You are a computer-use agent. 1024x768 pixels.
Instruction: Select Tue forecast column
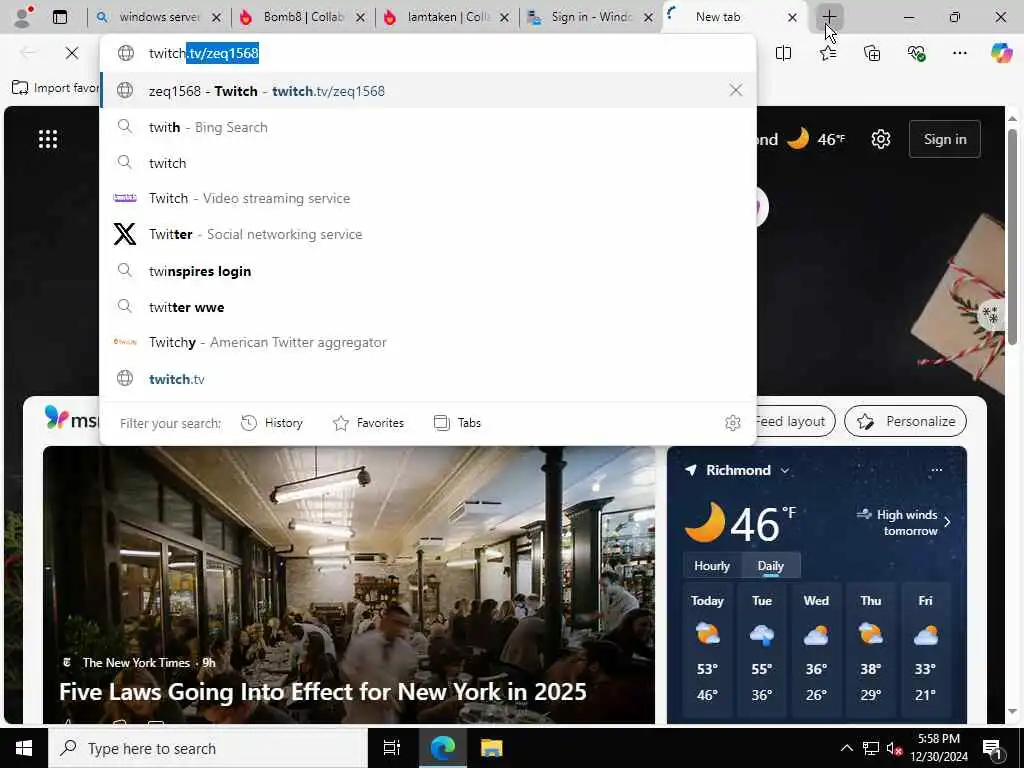pos(761,650)
